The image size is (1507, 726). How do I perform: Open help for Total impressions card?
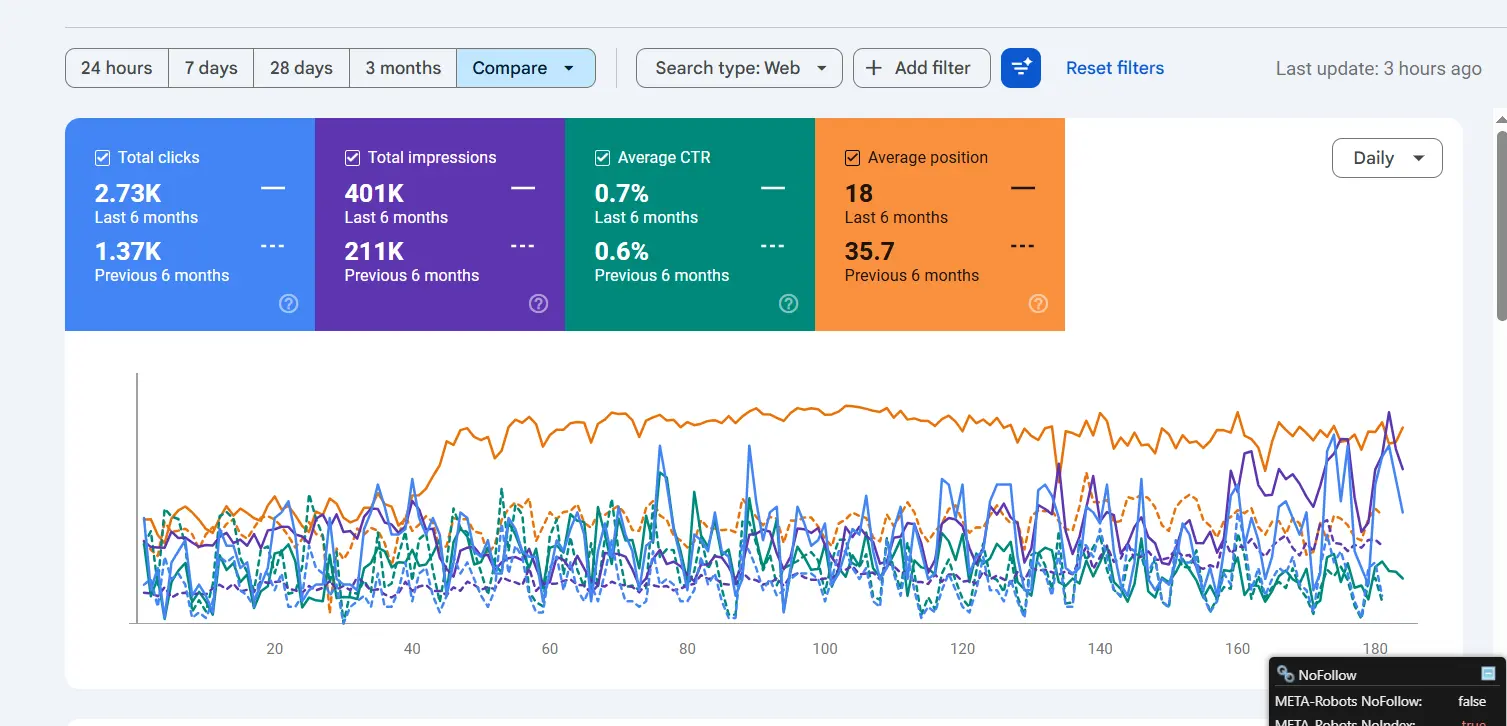click(x=539, y=304)
